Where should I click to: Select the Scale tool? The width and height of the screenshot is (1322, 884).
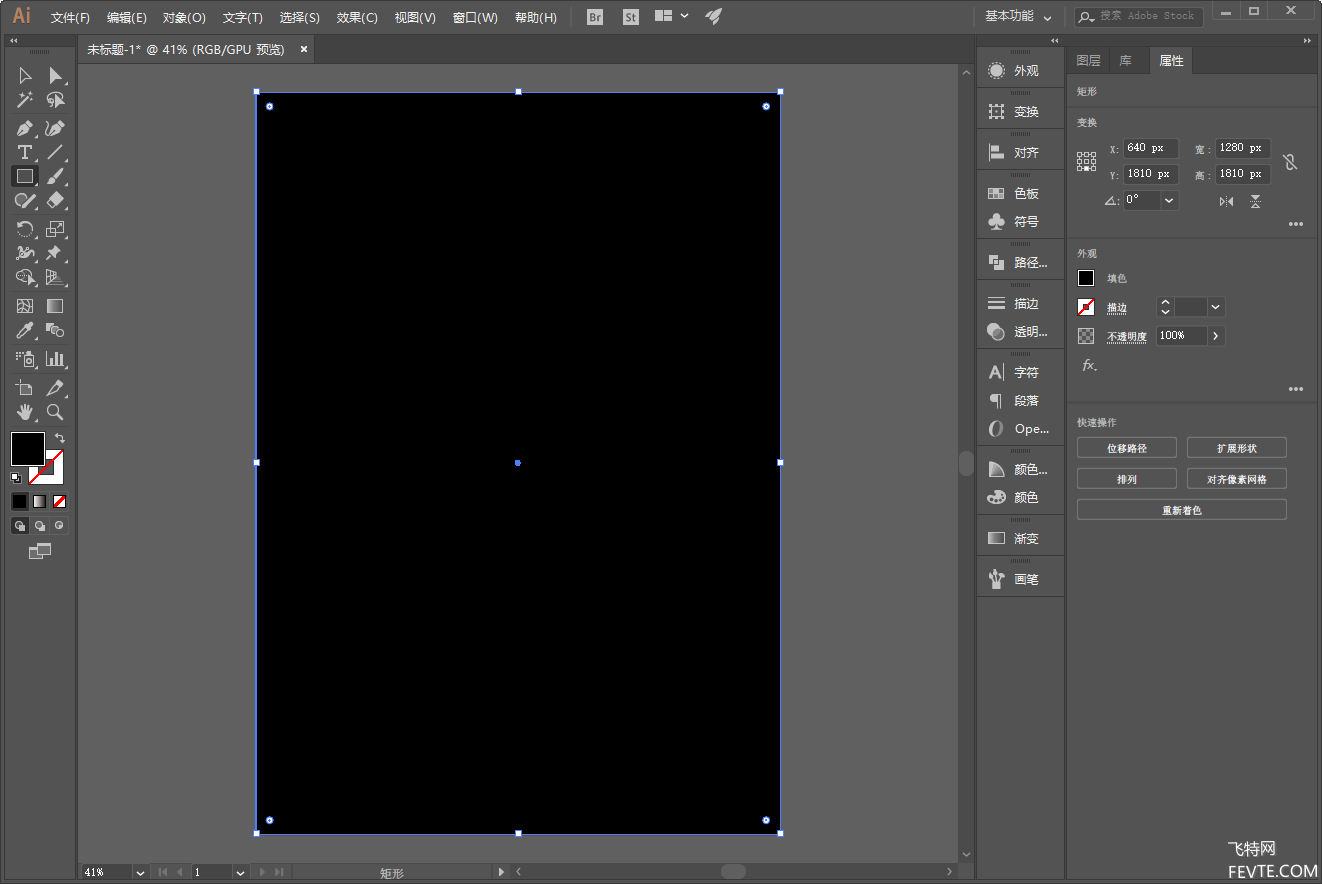(56, 230)
